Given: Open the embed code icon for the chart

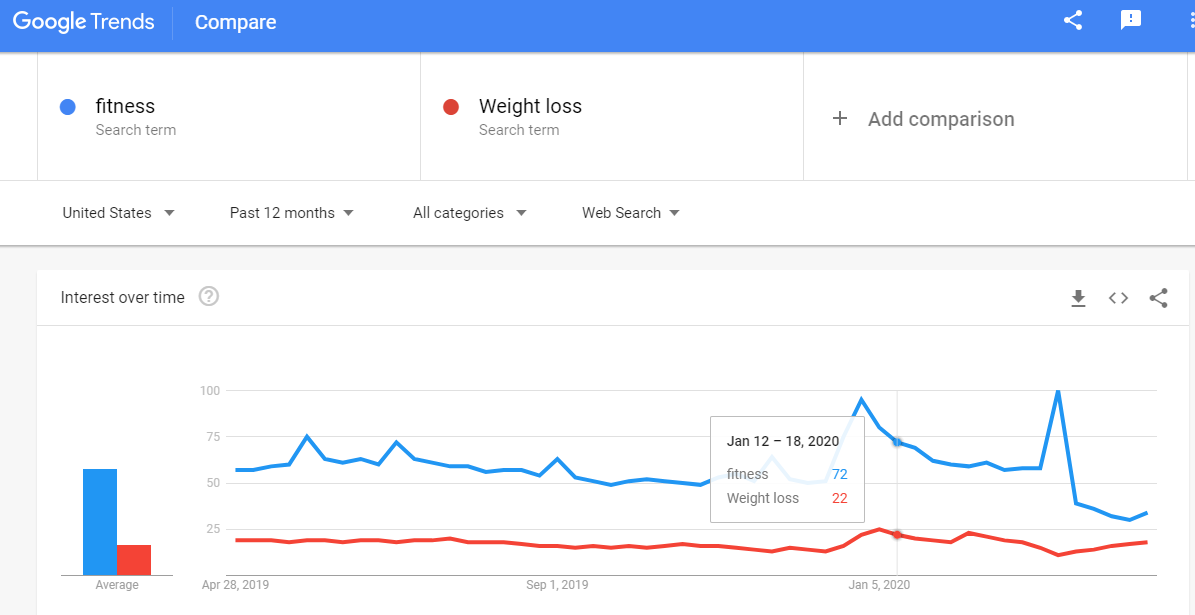Looking at the screenshot, I should click(x=1118, y=298).
